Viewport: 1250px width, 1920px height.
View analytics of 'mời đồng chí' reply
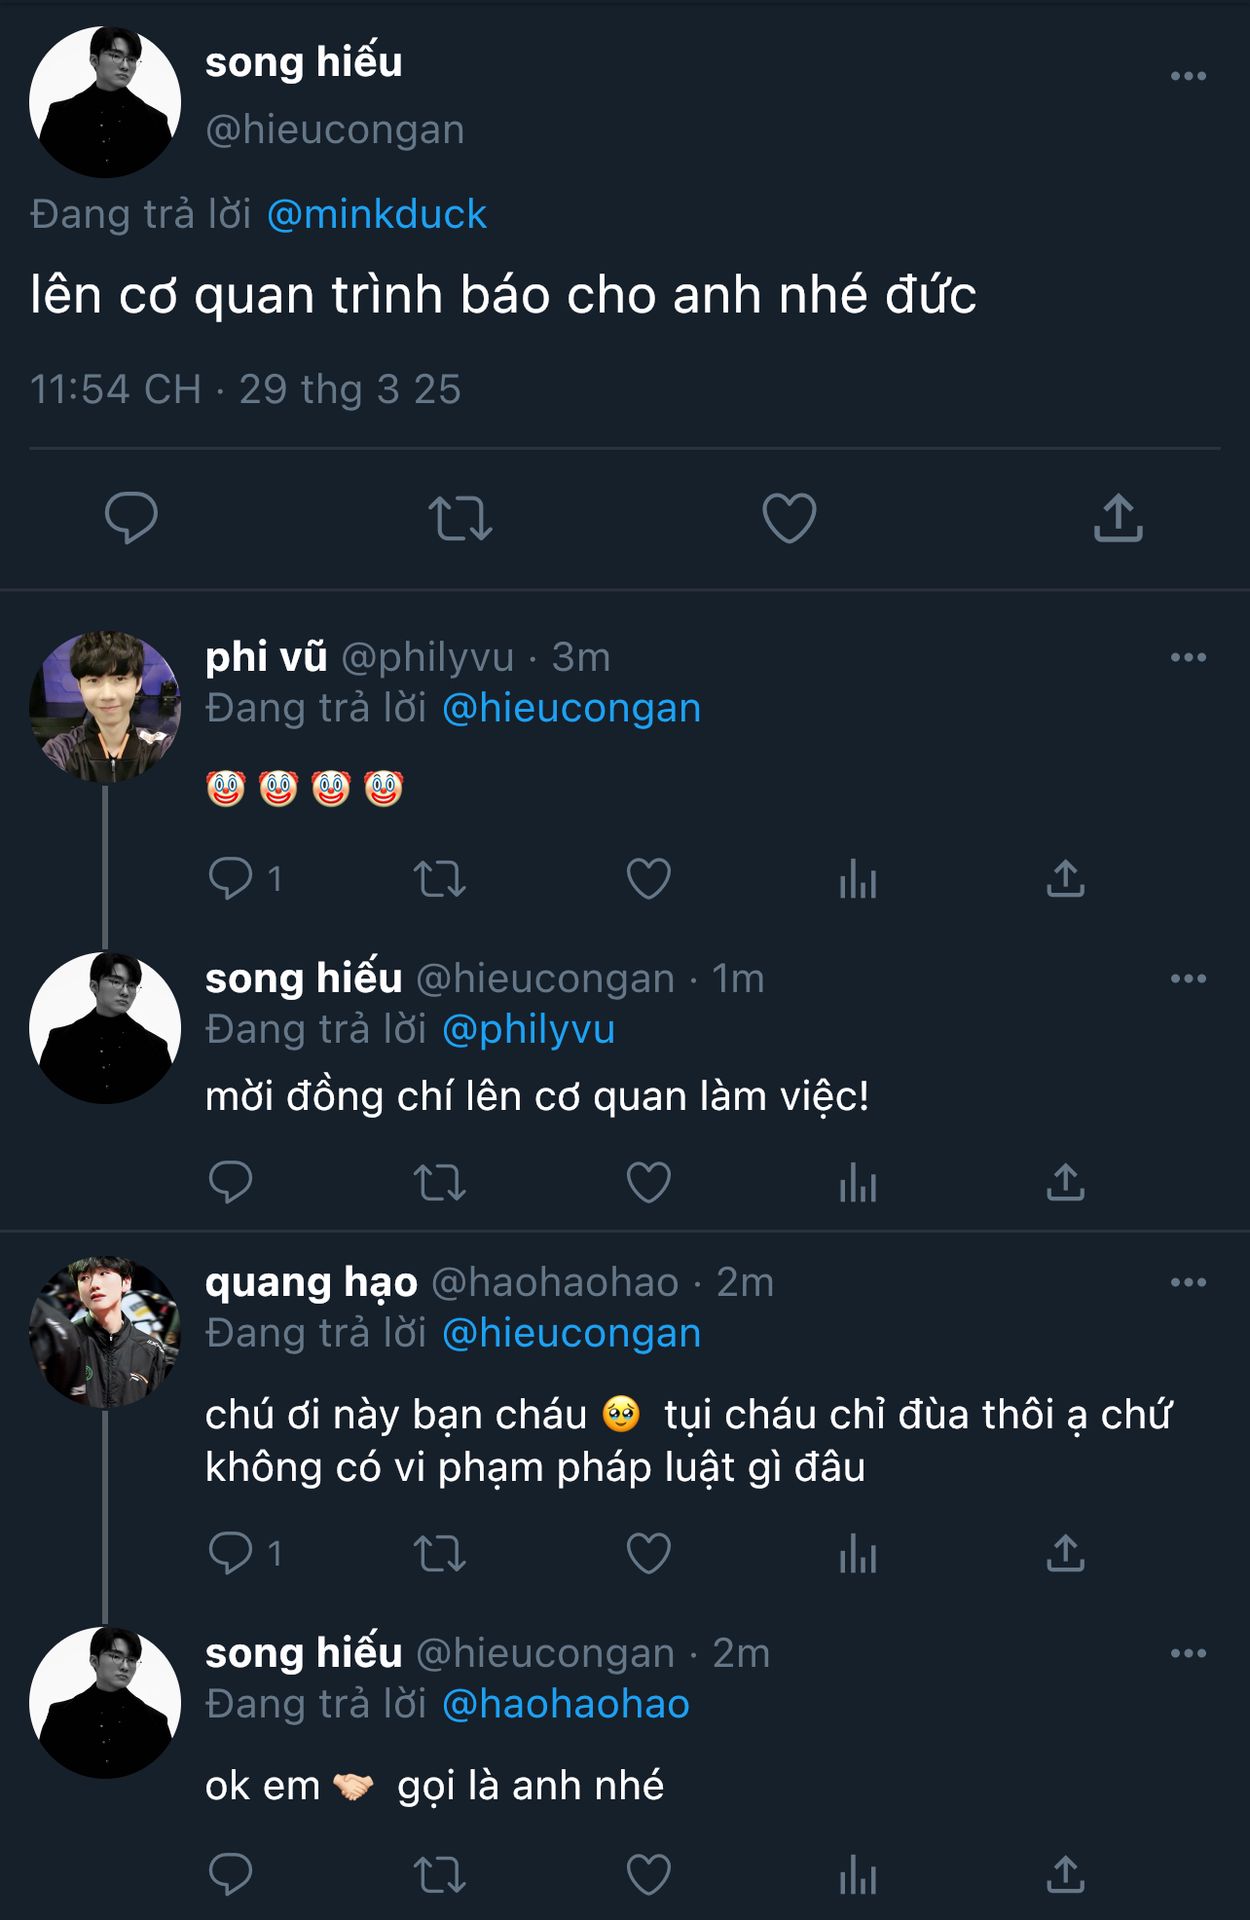point(858,1184)
